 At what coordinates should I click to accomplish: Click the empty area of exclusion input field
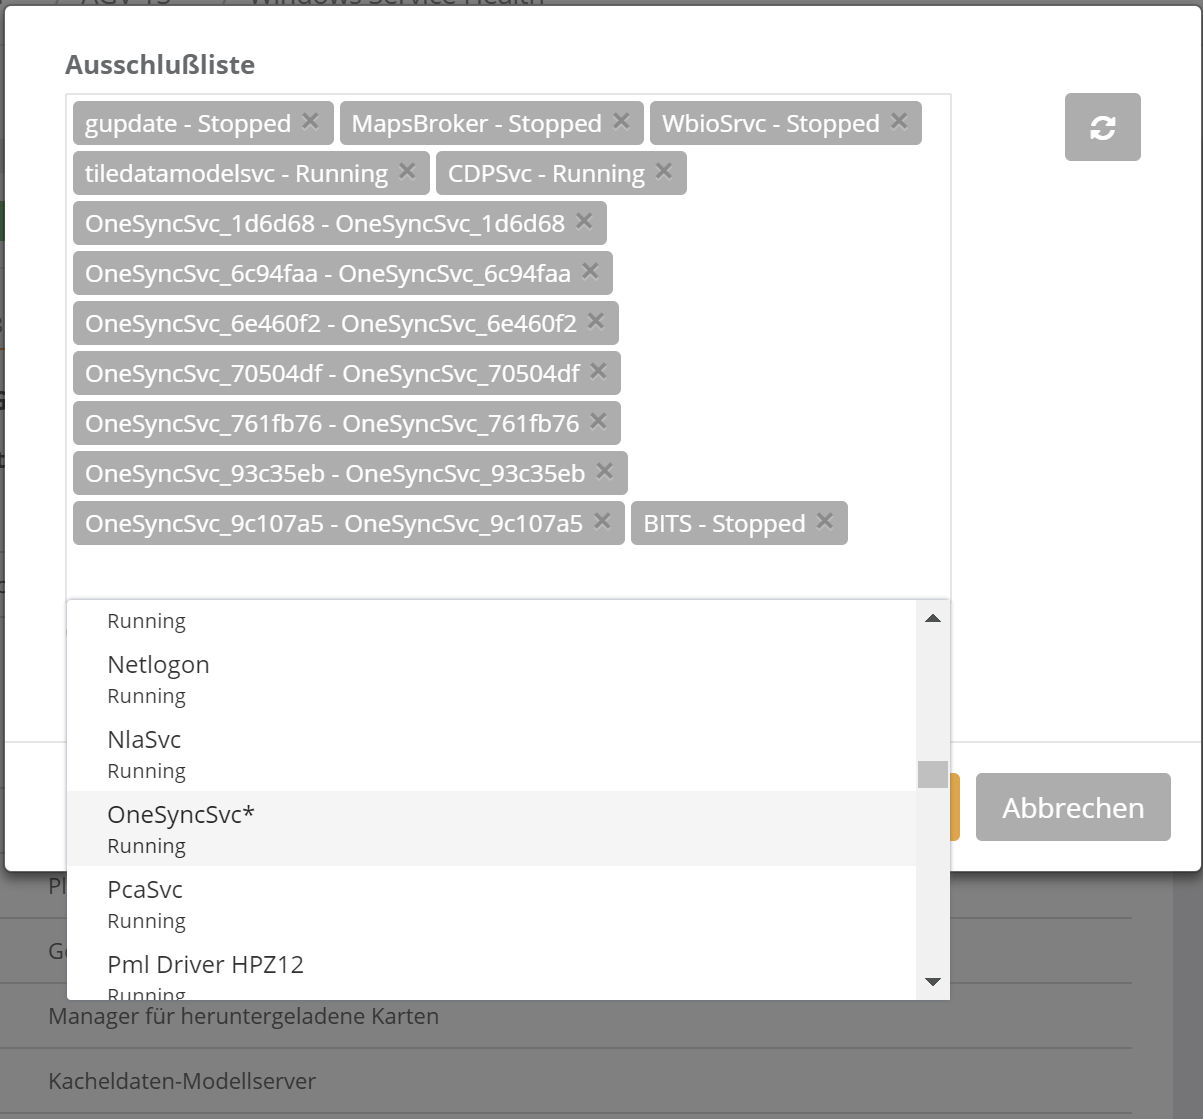click(500, 572)
